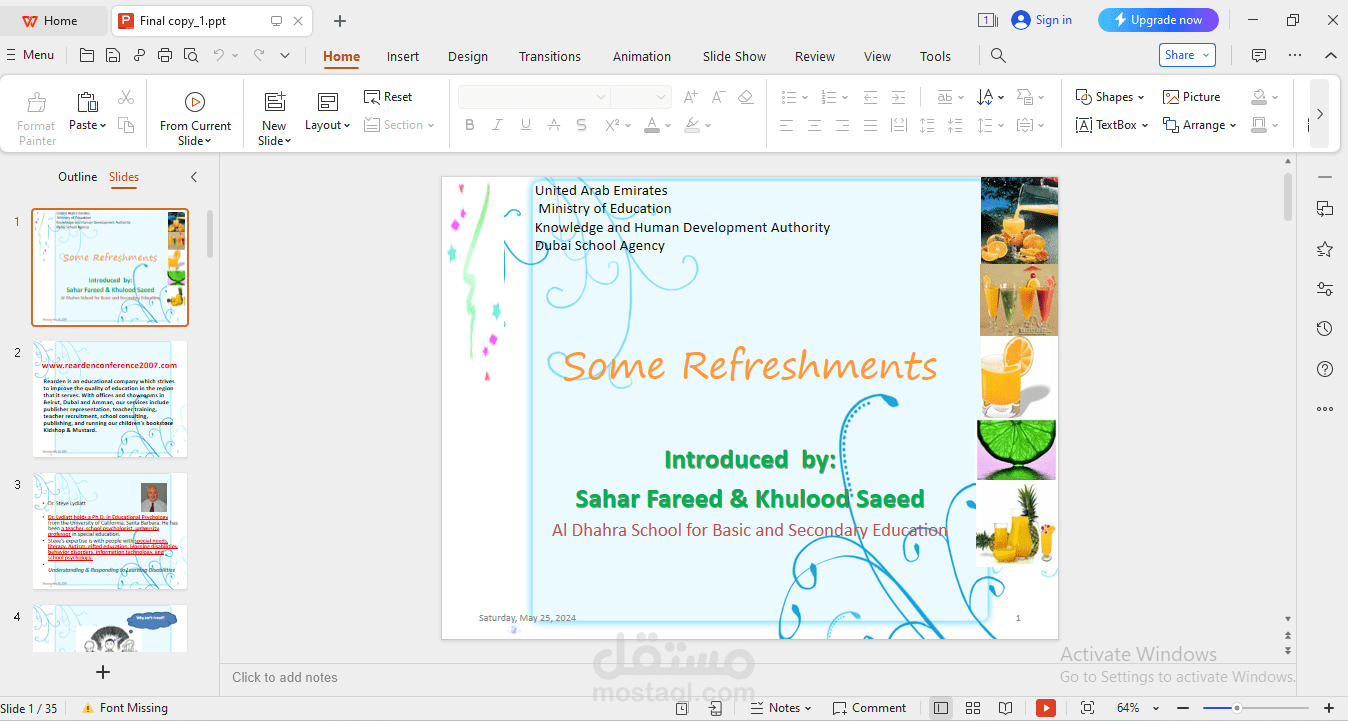
Task: Click the Share button
Action: (1187, 55)
